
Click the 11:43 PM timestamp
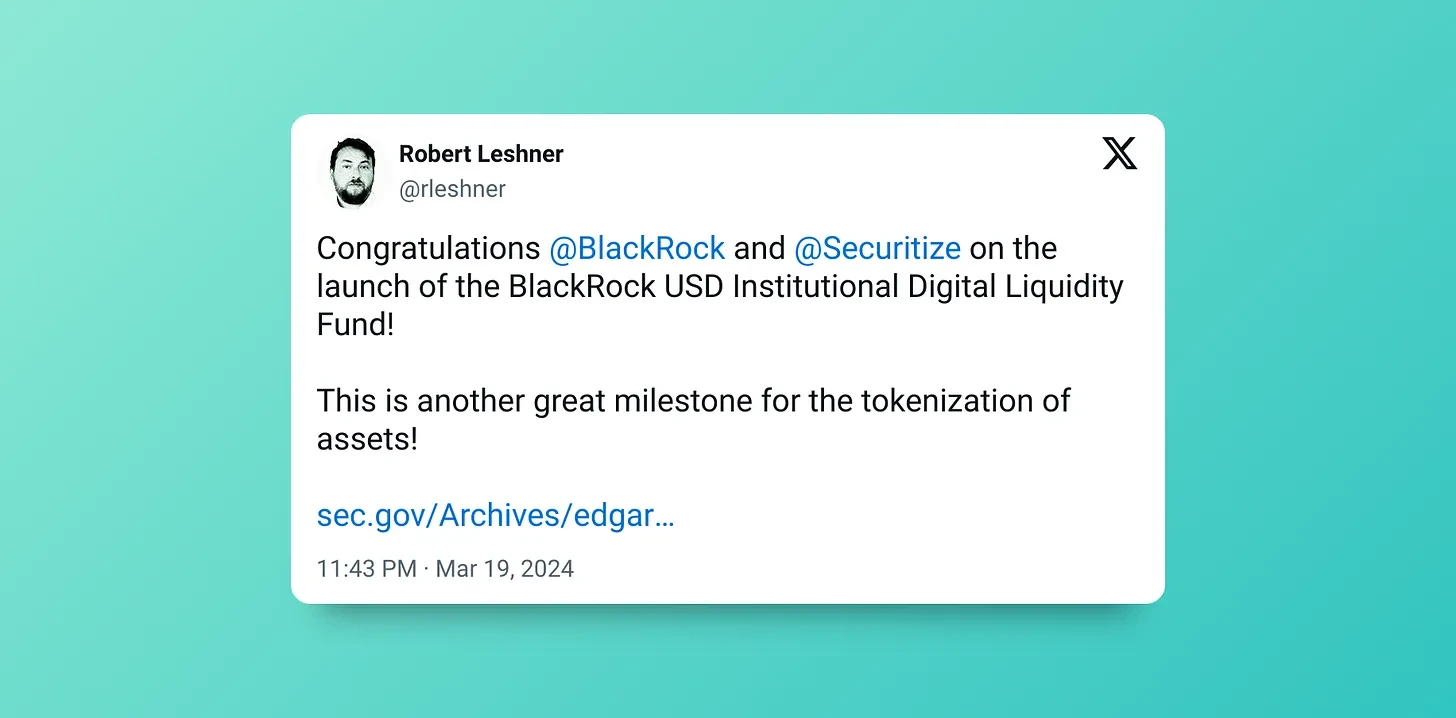coord(366,569)
